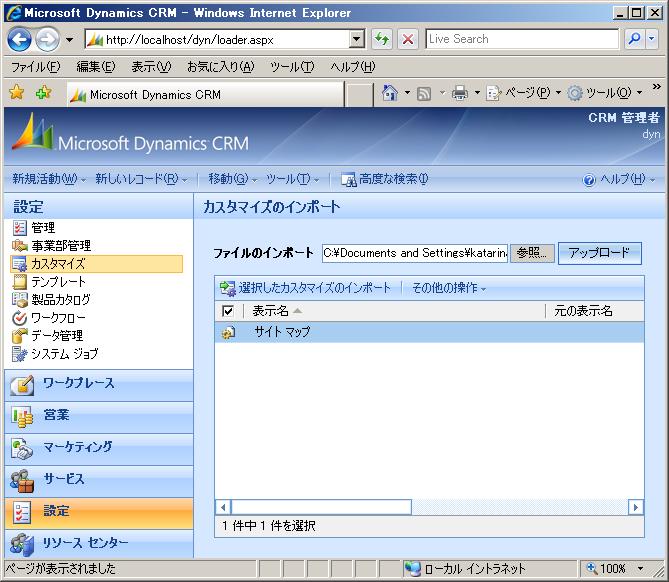Click the サイト マップ row icon
Viewport: 669px width, 582px height.
(229, 332)
